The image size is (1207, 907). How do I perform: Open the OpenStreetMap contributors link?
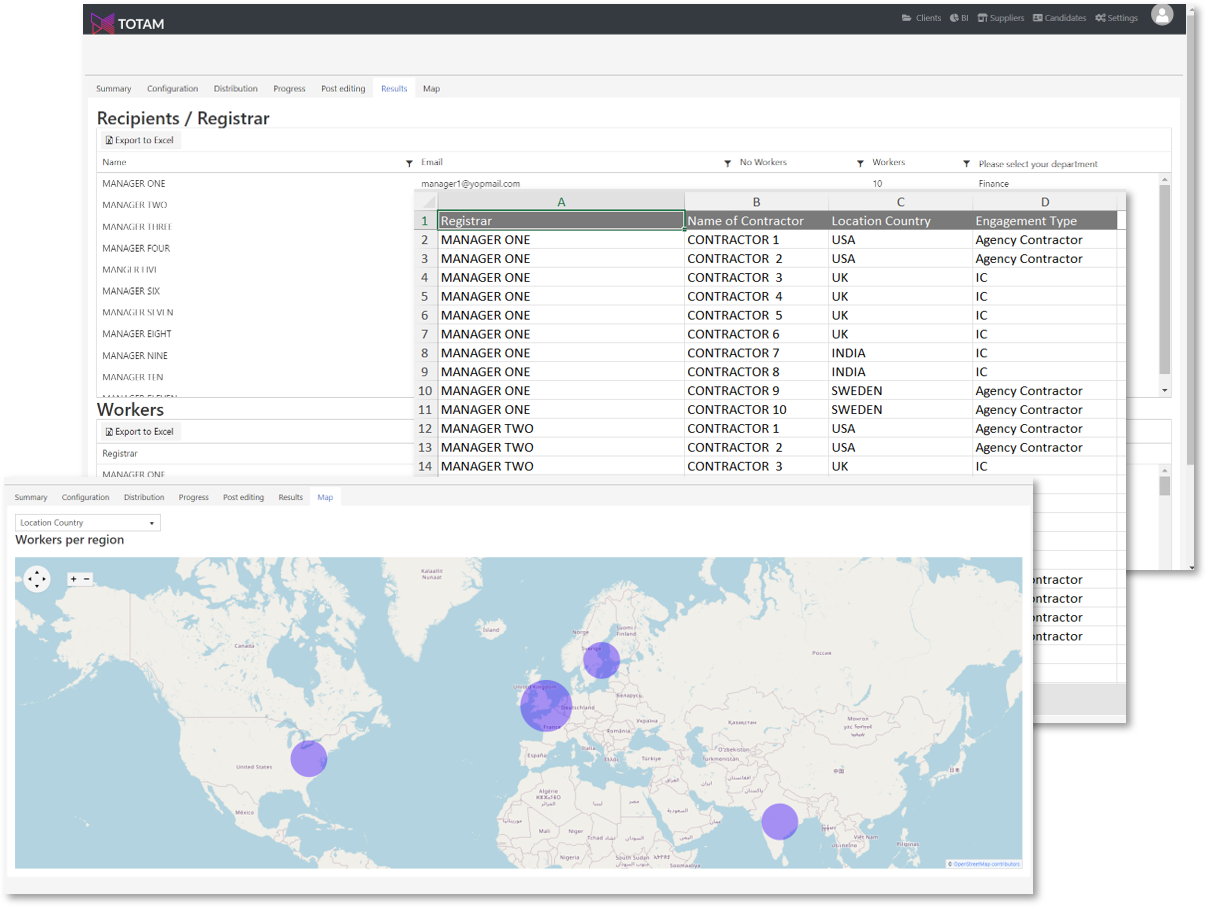coord(986,864)
